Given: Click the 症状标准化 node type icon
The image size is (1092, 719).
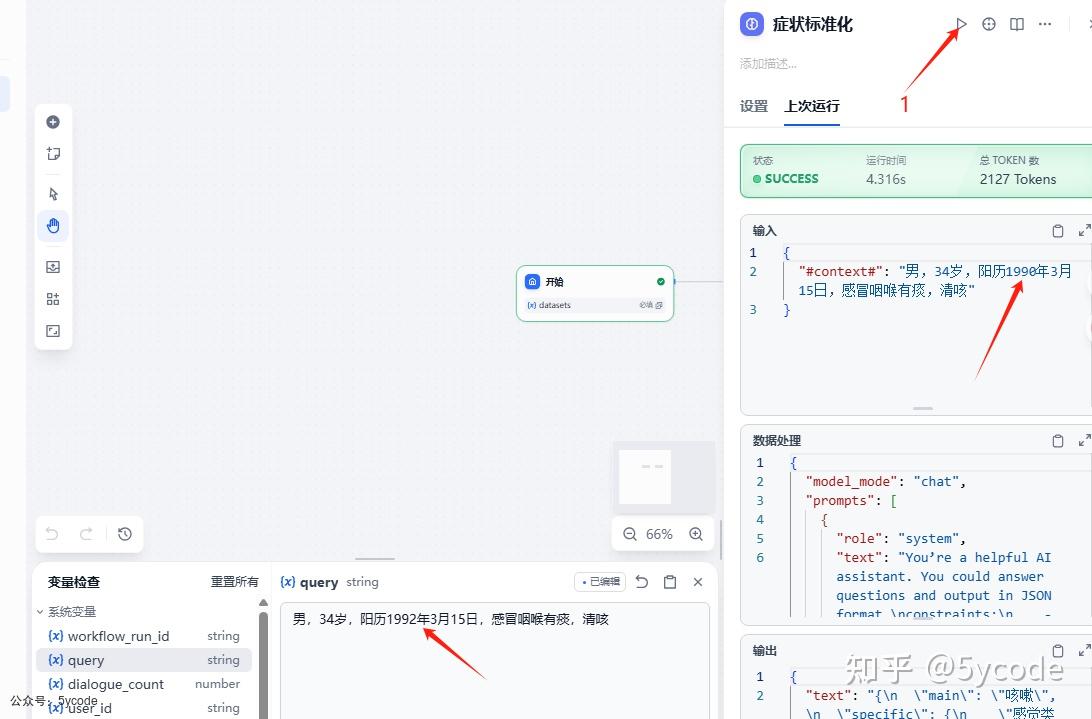Looking at the screenshot, I should click(x=751, y=24).
